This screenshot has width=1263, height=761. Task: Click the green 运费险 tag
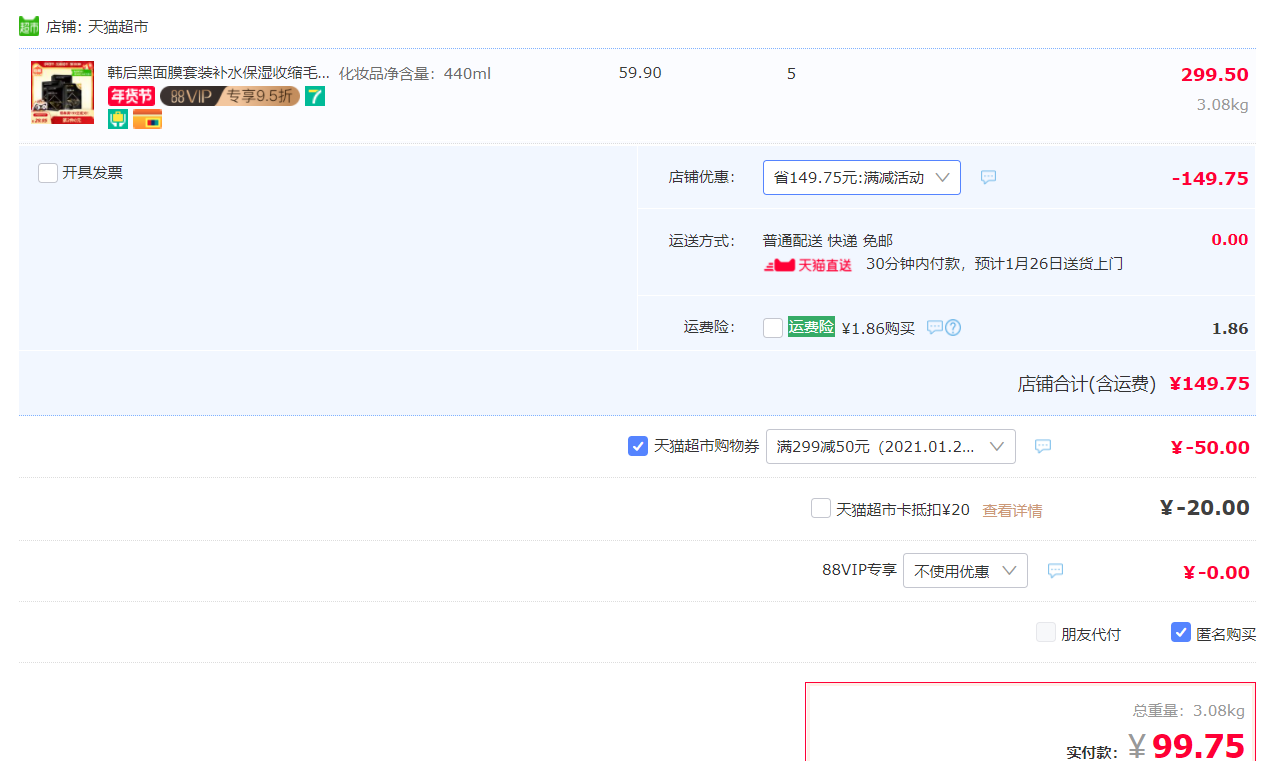coord(811,327)
